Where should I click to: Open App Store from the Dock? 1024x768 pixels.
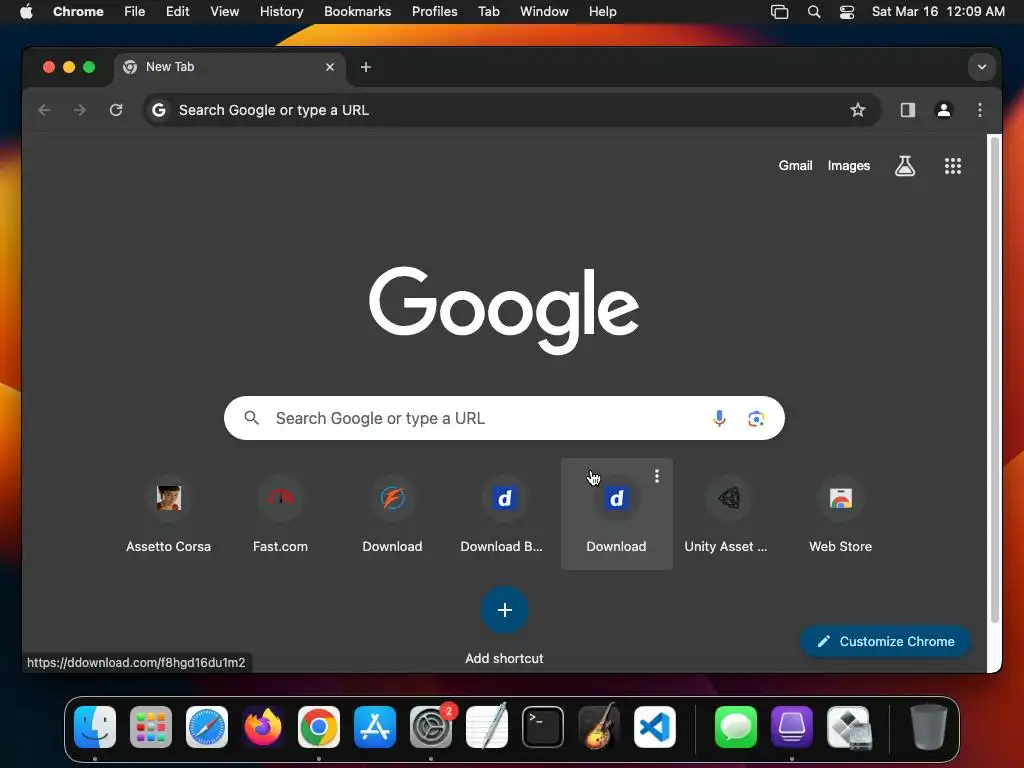coord(375,727)
